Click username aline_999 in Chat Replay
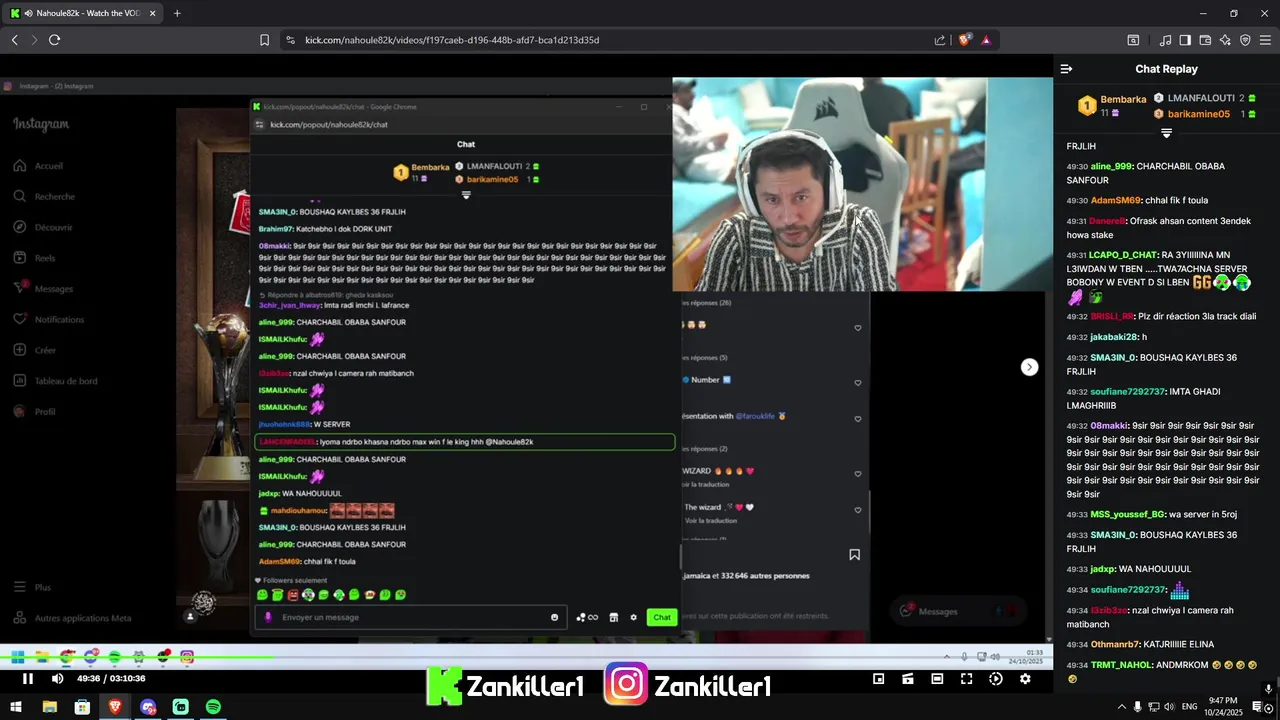Viewport: 1280px width, 720px height. pyautogui.click(x=1111, y=166)
